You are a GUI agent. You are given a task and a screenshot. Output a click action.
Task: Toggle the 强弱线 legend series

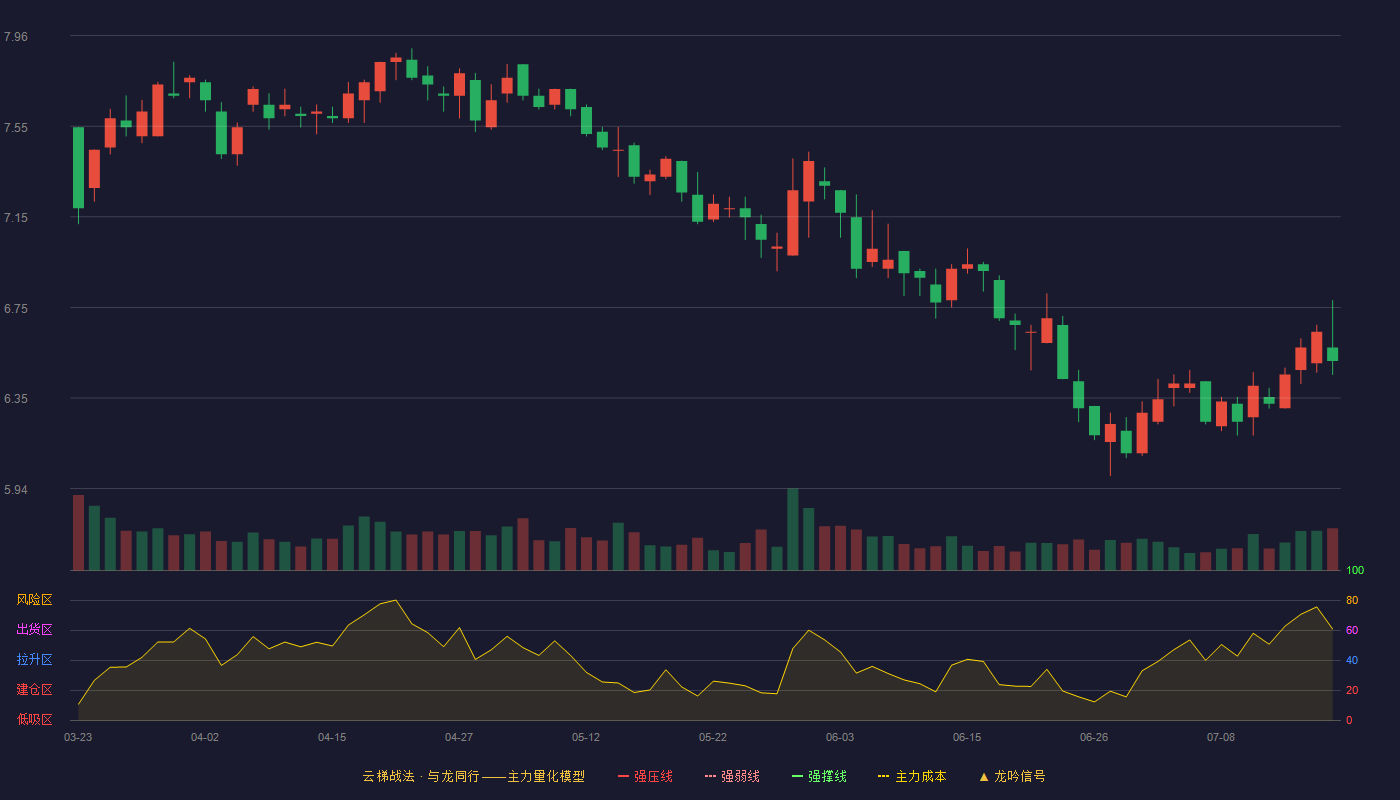pyautogui.click(x=732, y=776)
